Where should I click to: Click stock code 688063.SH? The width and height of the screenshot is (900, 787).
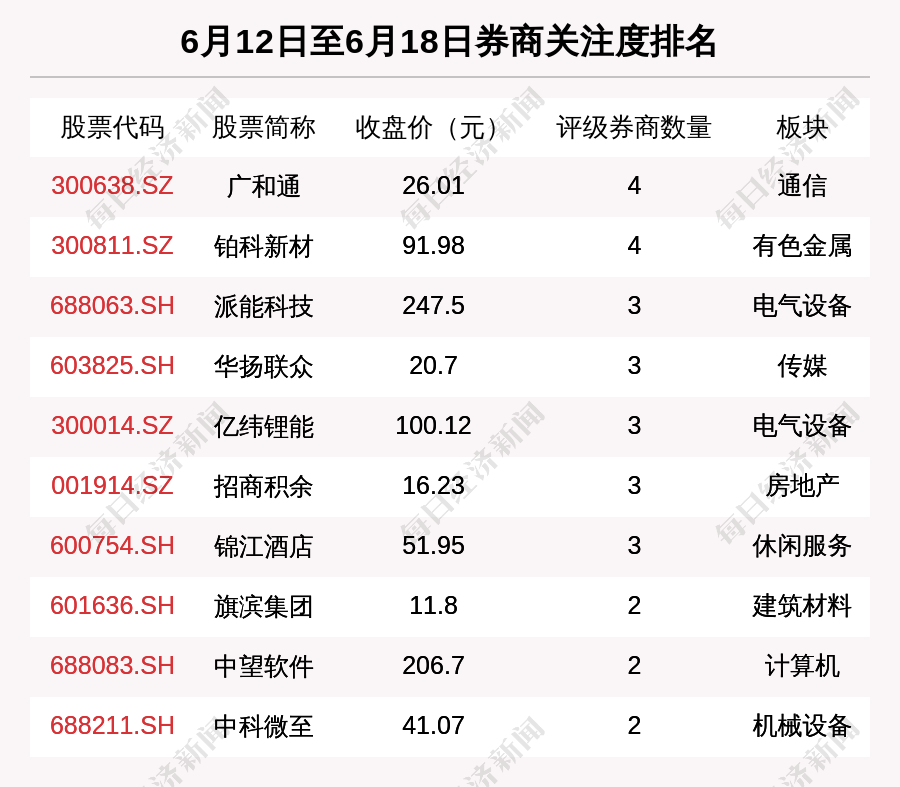coord(112,305)
